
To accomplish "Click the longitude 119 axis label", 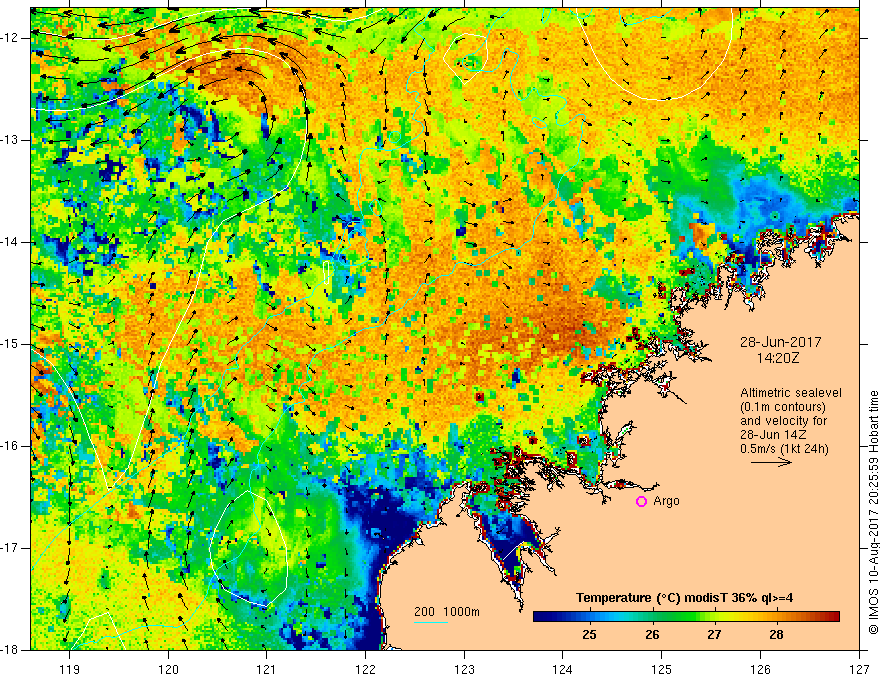I will coord(70,669).
